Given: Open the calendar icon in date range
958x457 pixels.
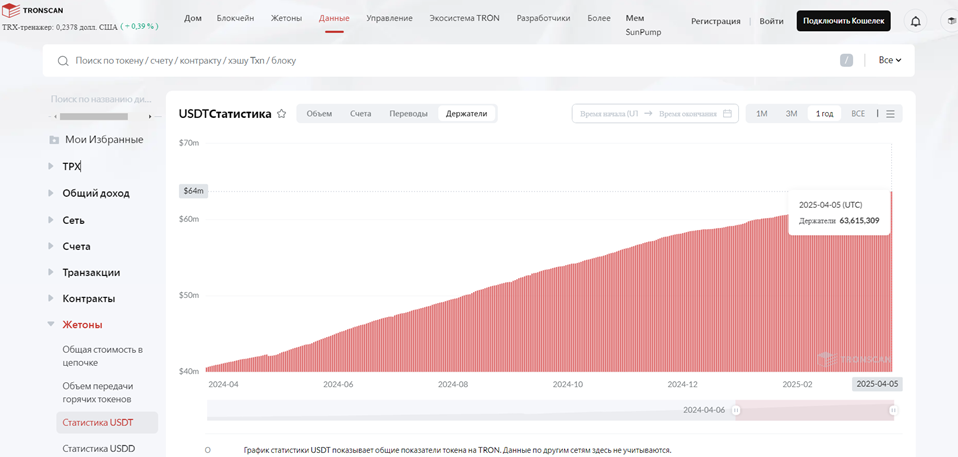Looking at the screenshot, I should pyautogui.click(x=727, y=114).
